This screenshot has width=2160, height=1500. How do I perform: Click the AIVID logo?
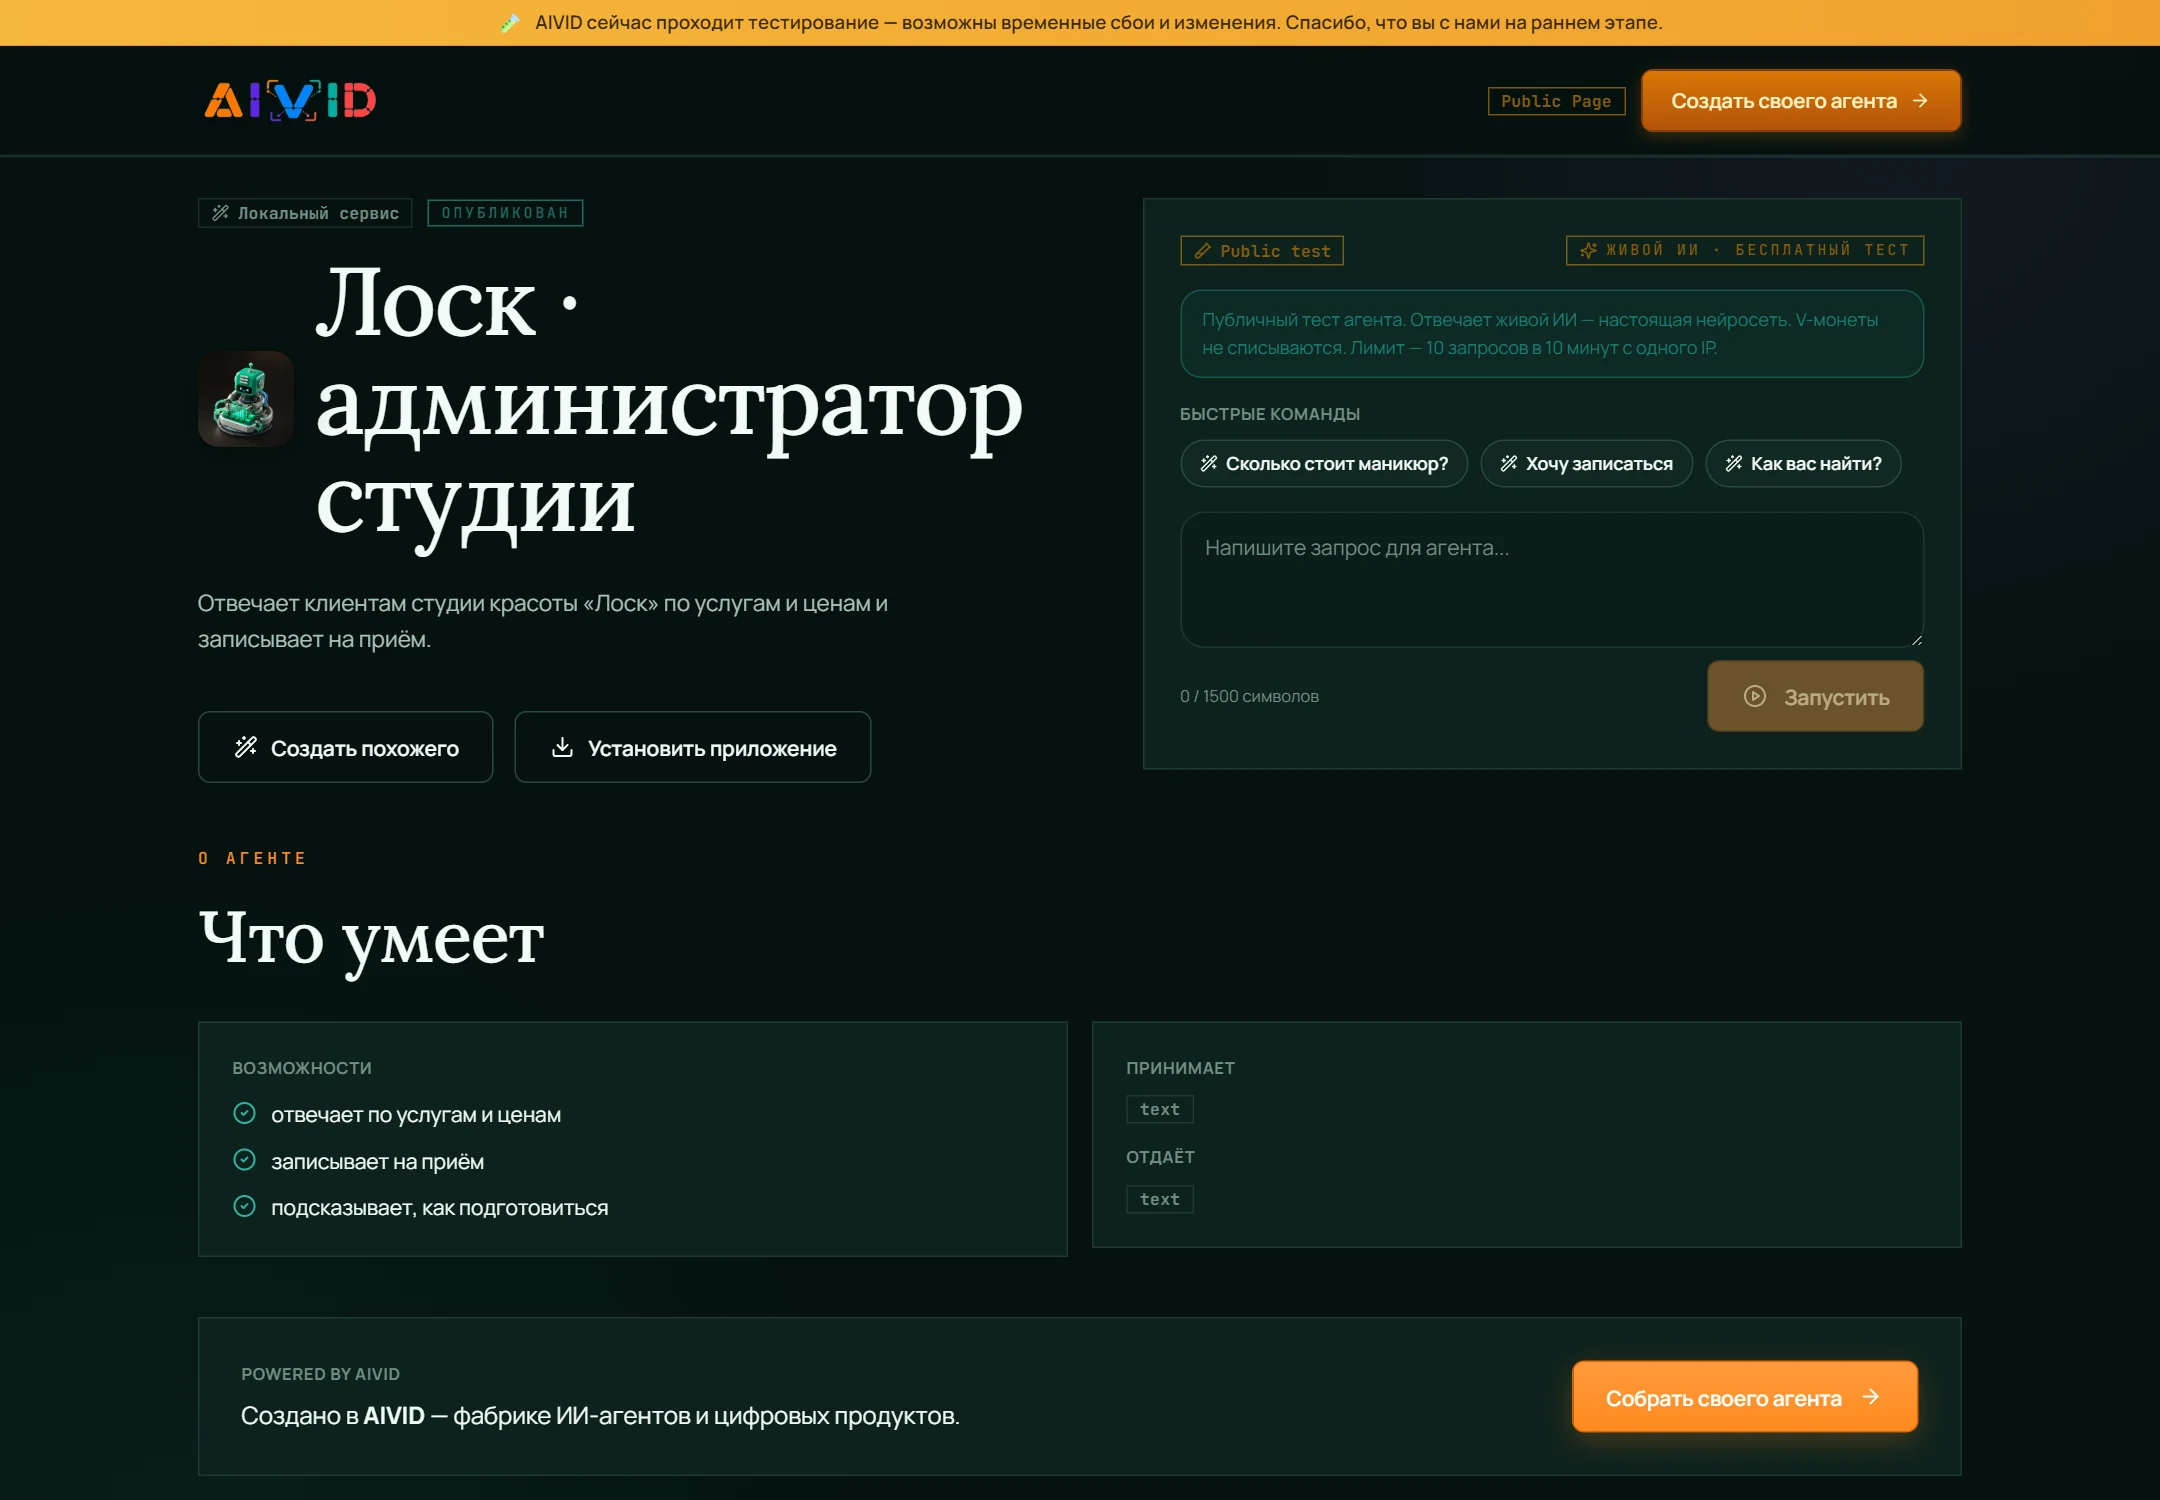point(290,101)
